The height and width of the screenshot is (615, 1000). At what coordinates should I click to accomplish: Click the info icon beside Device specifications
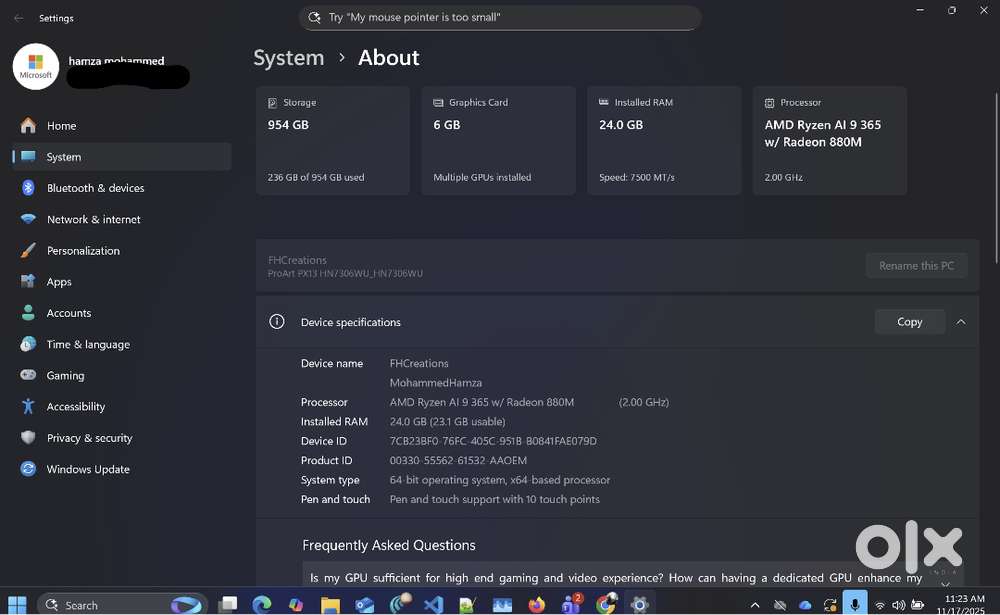(277, 321)
